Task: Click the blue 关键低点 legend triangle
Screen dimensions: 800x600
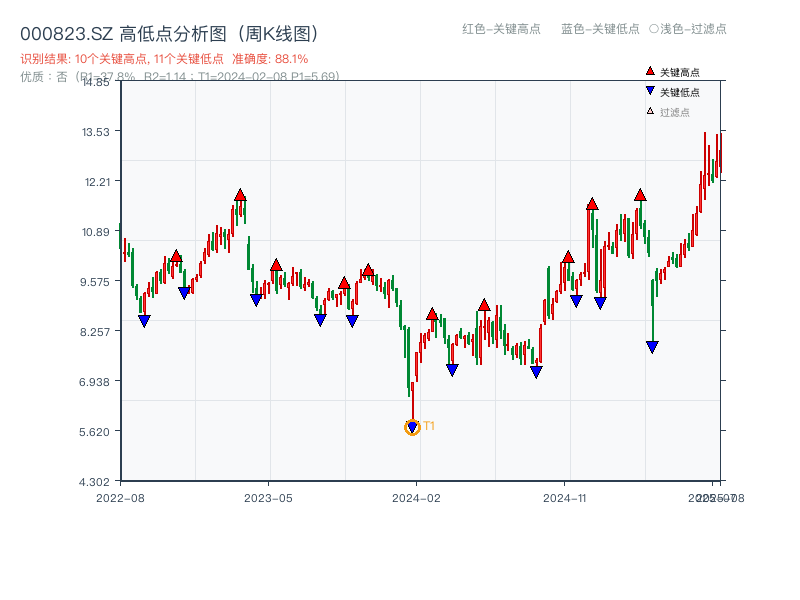Action: point(650,92)
